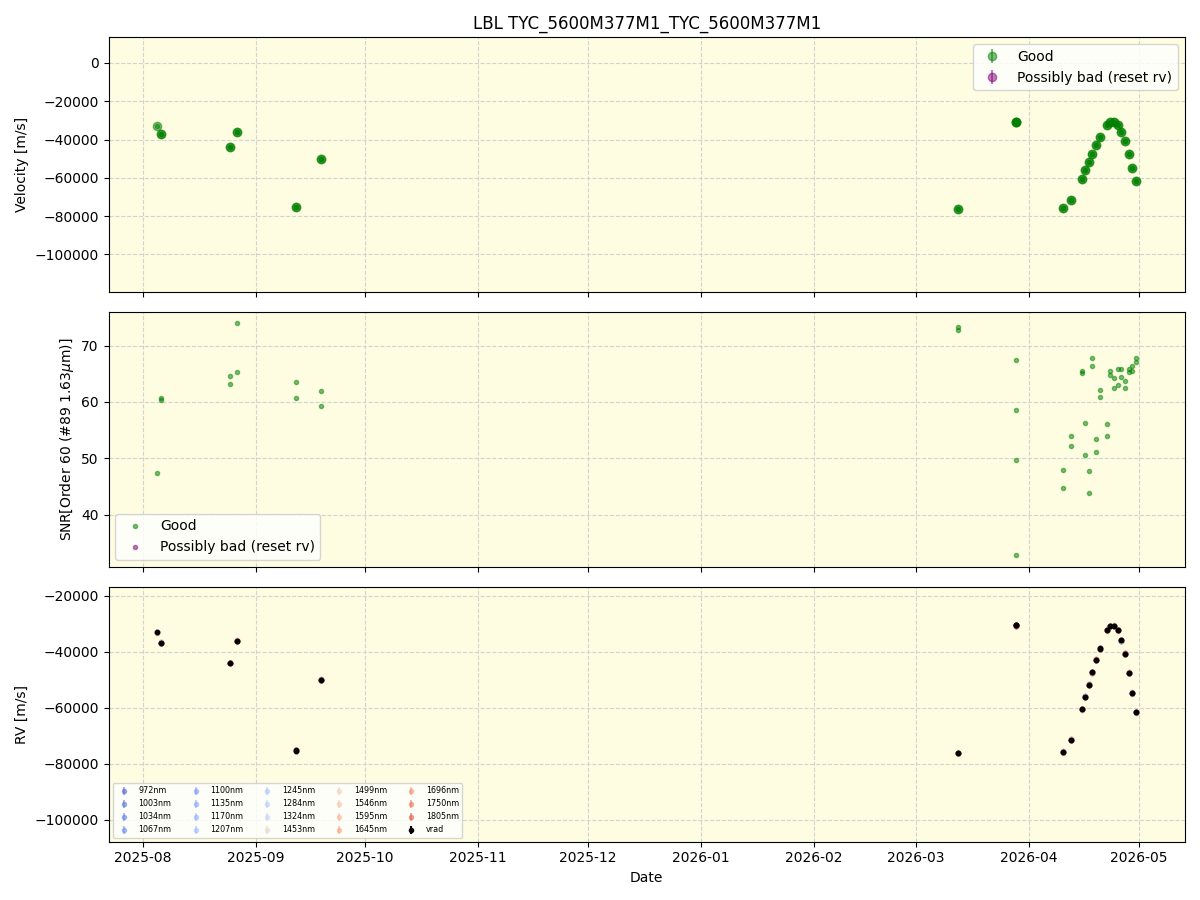Click 'Possibly bad (reset rv)' text in velocity legend

click(x=1094, y=77)
